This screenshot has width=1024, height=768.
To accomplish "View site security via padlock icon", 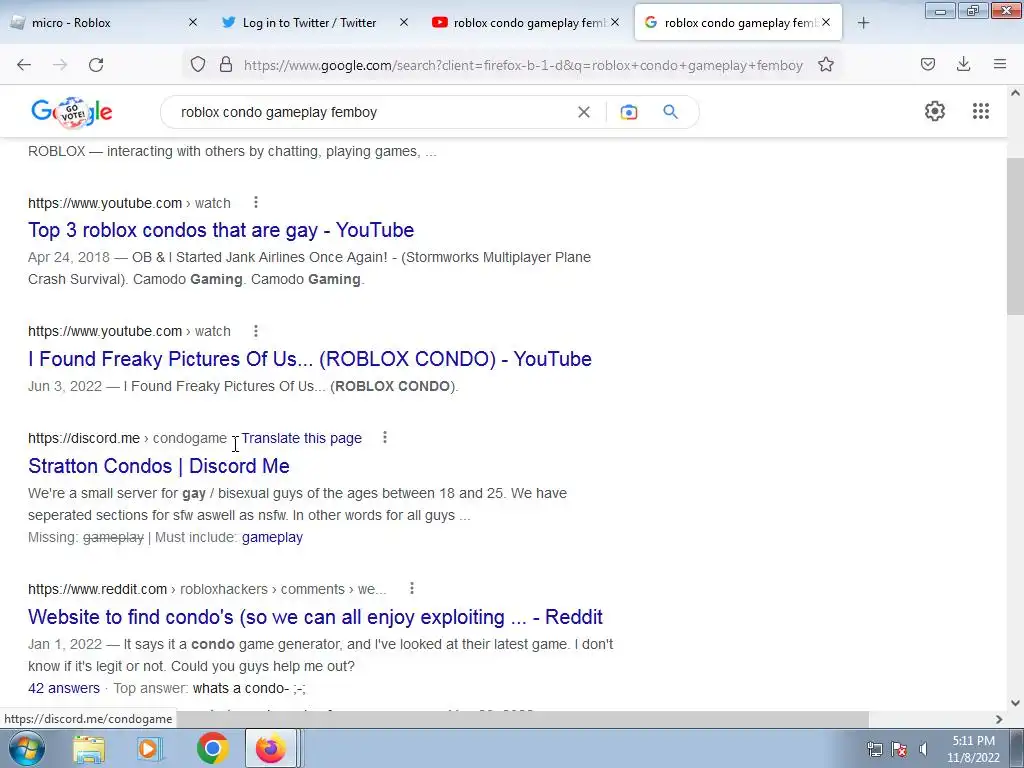I will (226, 65).
